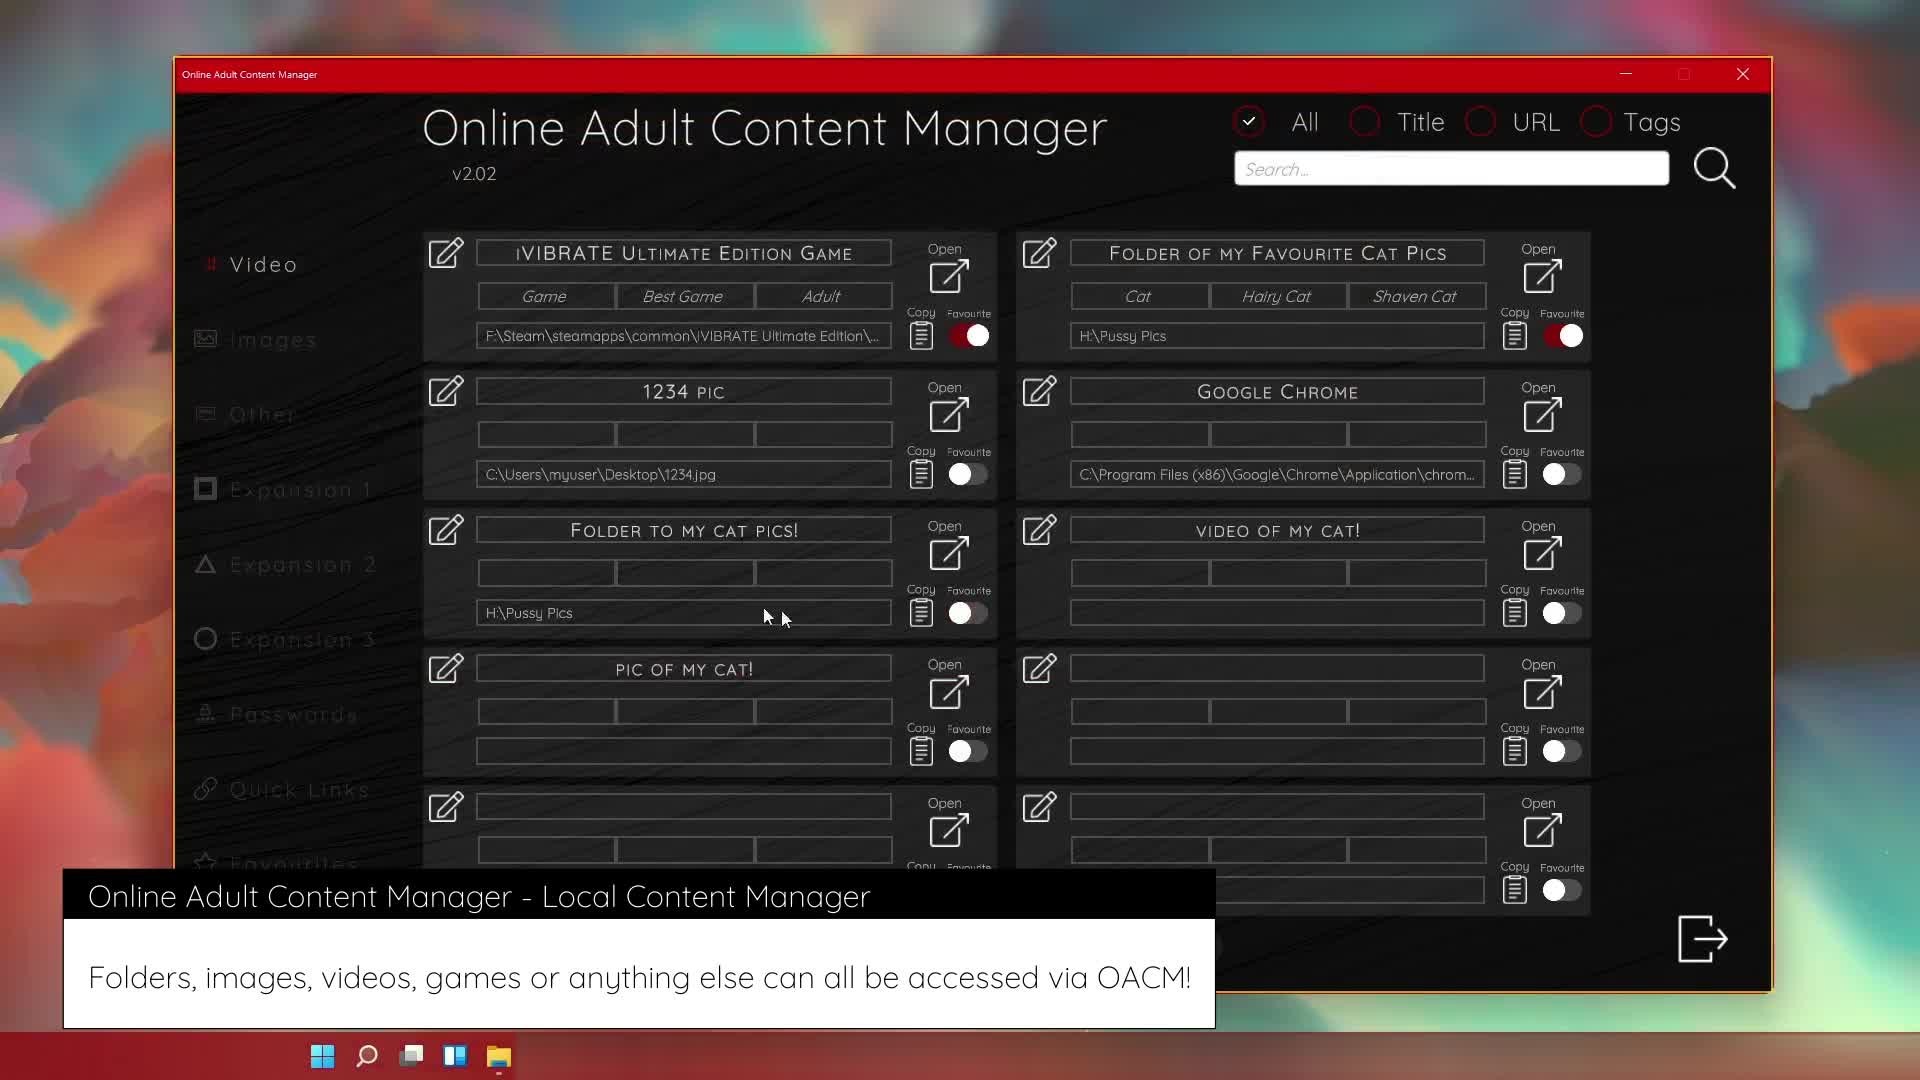Switch to the Images section in sidebar

click(272, 340)
